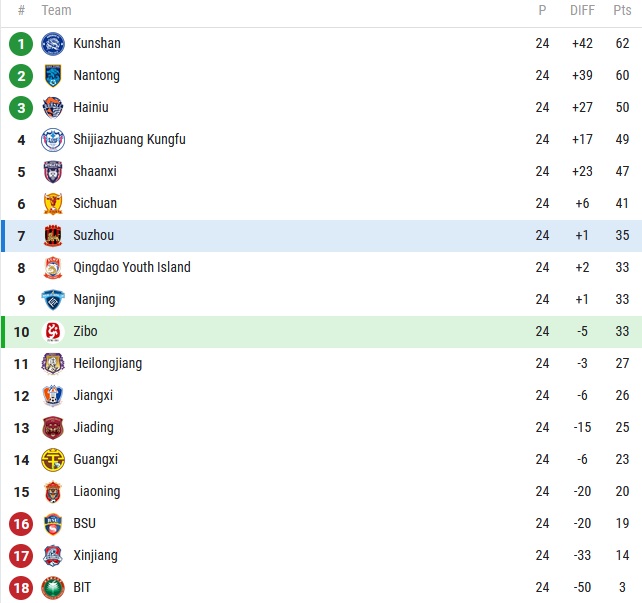The image size is (642, 603).
Task: Click the Sichuan team emblem
Action: (x=53, y=204)
